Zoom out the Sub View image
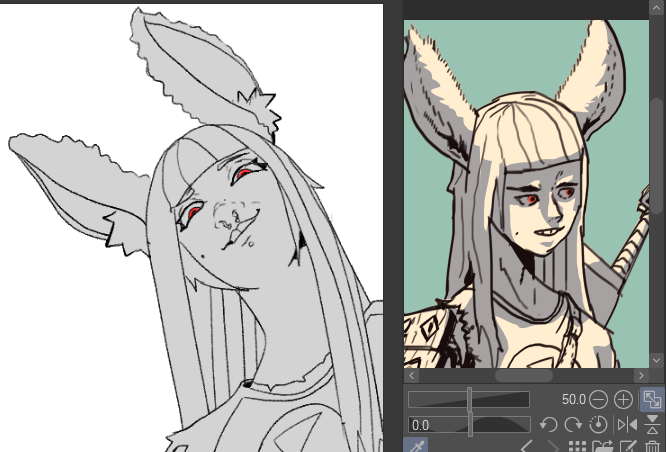Viewport: 666px width, 452px height. (599, 399)
